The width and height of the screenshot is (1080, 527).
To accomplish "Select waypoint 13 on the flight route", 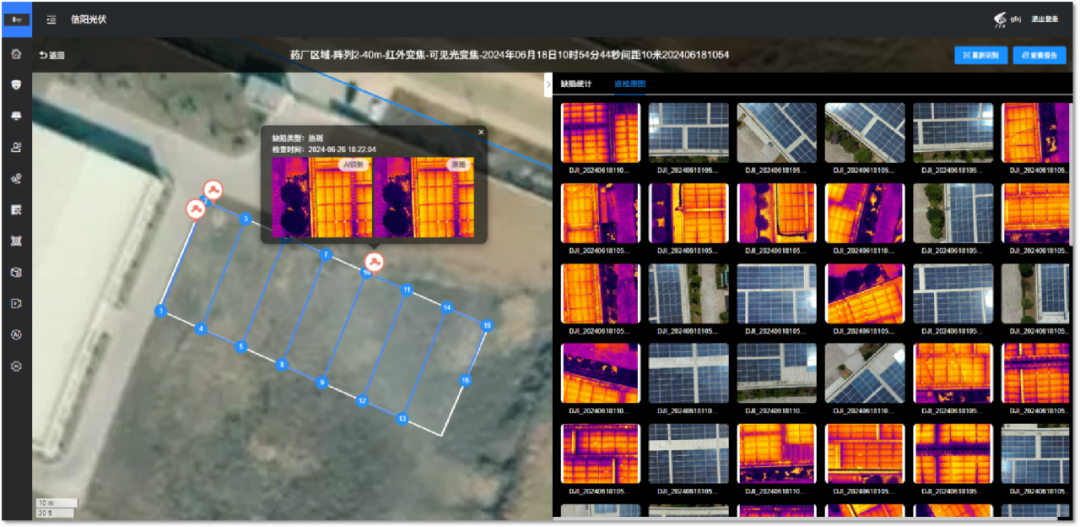I will point(402,418).
